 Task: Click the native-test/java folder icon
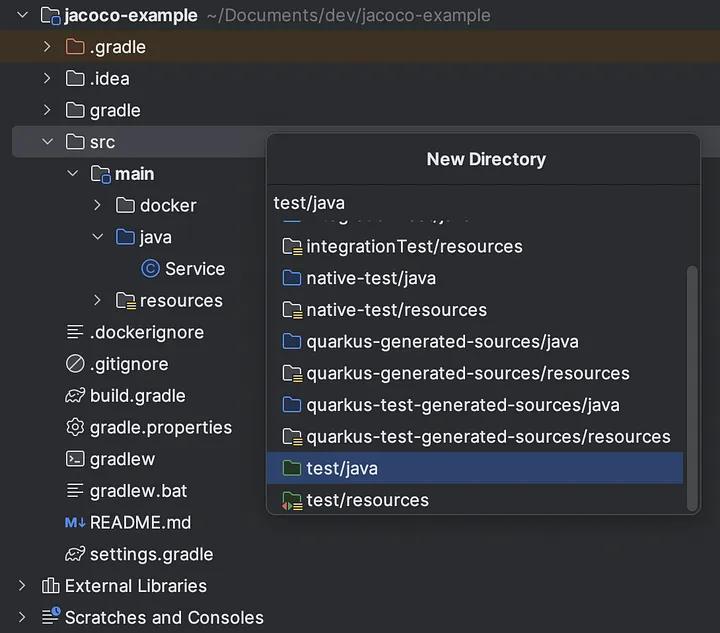(x=292, y=278)
